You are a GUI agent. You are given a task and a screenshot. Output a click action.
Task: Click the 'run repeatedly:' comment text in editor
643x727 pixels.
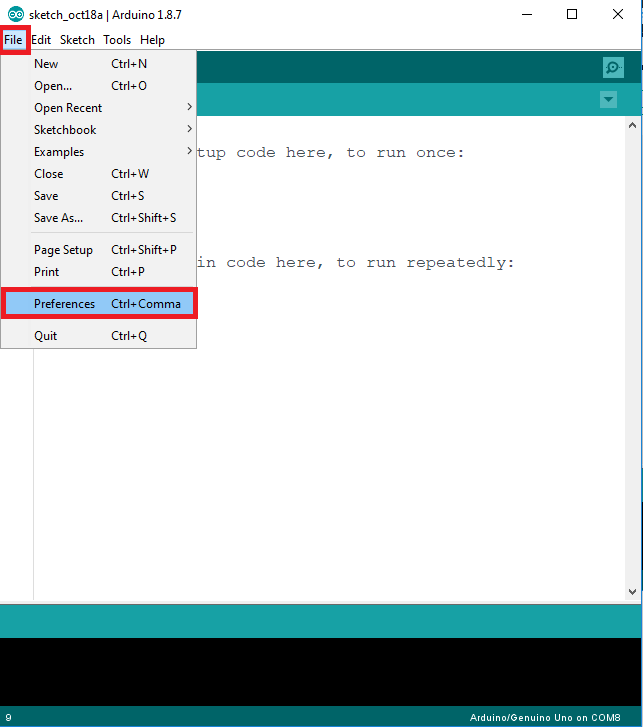point(440,263)
